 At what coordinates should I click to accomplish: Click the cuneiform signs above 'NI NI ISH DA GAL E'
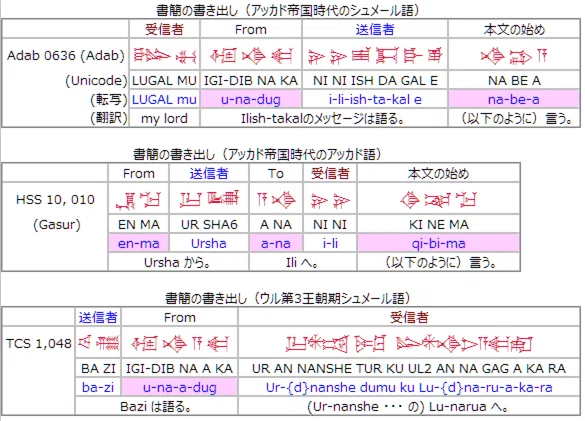(x=375, y=56)
